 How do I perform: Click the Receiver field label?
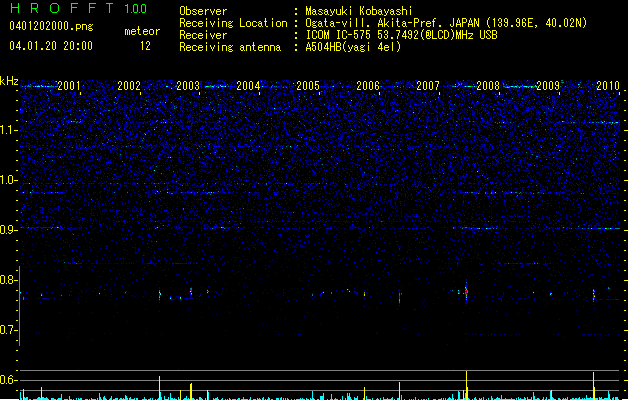tap(203, 35)
